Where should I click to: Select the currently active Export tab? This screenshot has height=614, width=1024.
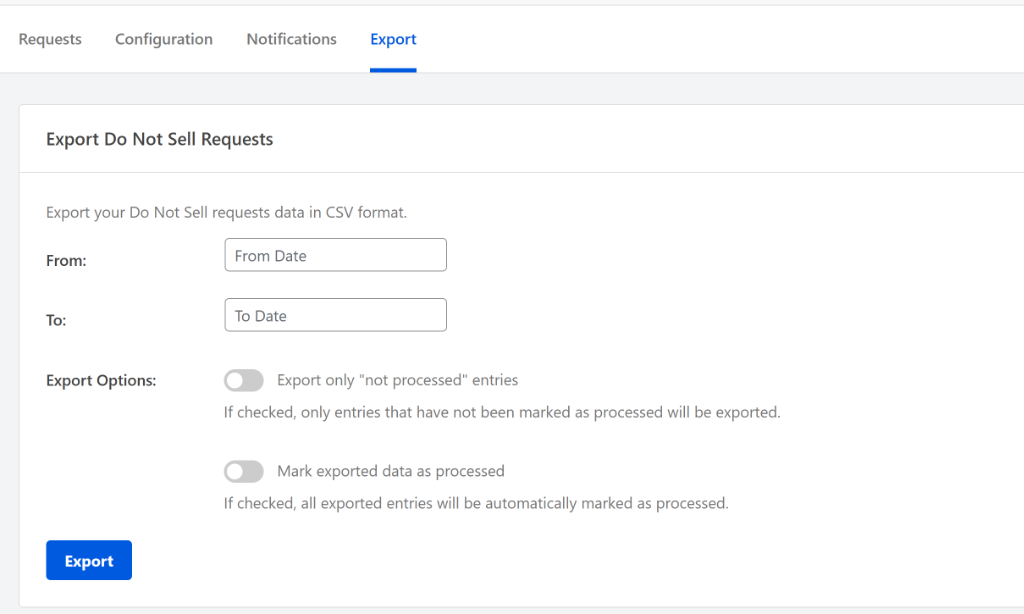pos(392,39)
